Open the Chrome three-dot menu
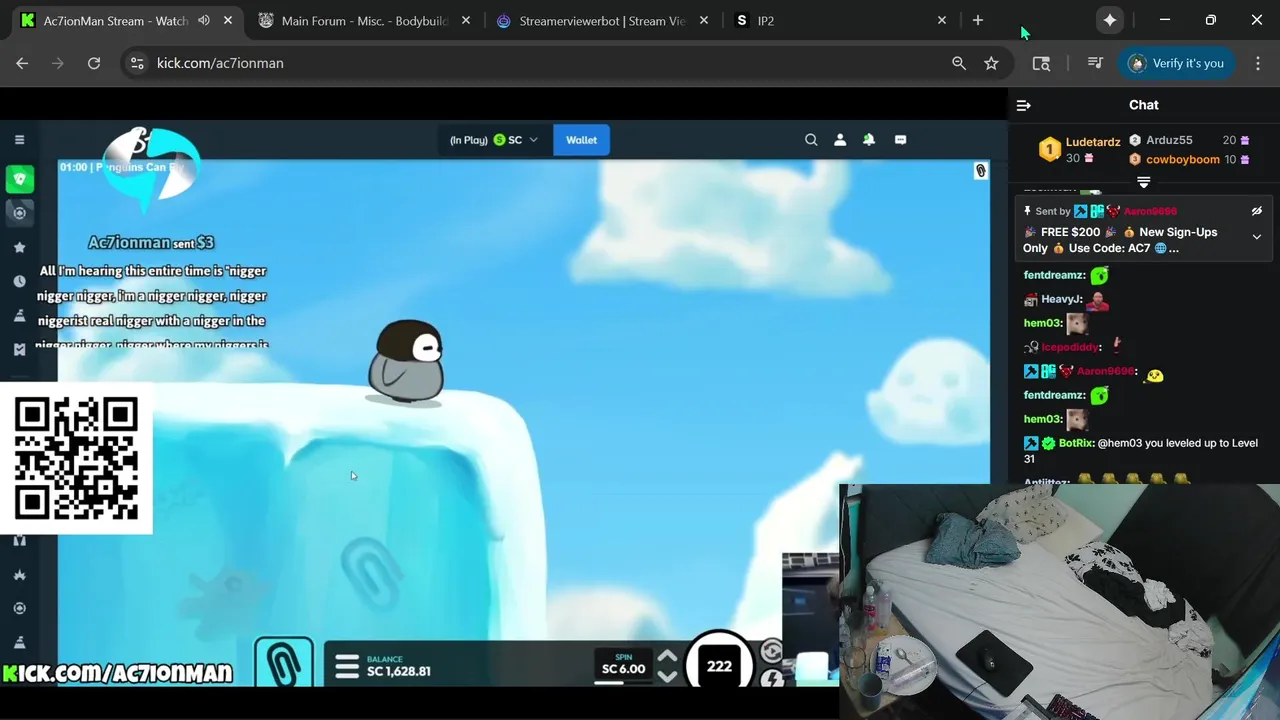Screen dimensions: 1280x720 tap(1257, 63)
